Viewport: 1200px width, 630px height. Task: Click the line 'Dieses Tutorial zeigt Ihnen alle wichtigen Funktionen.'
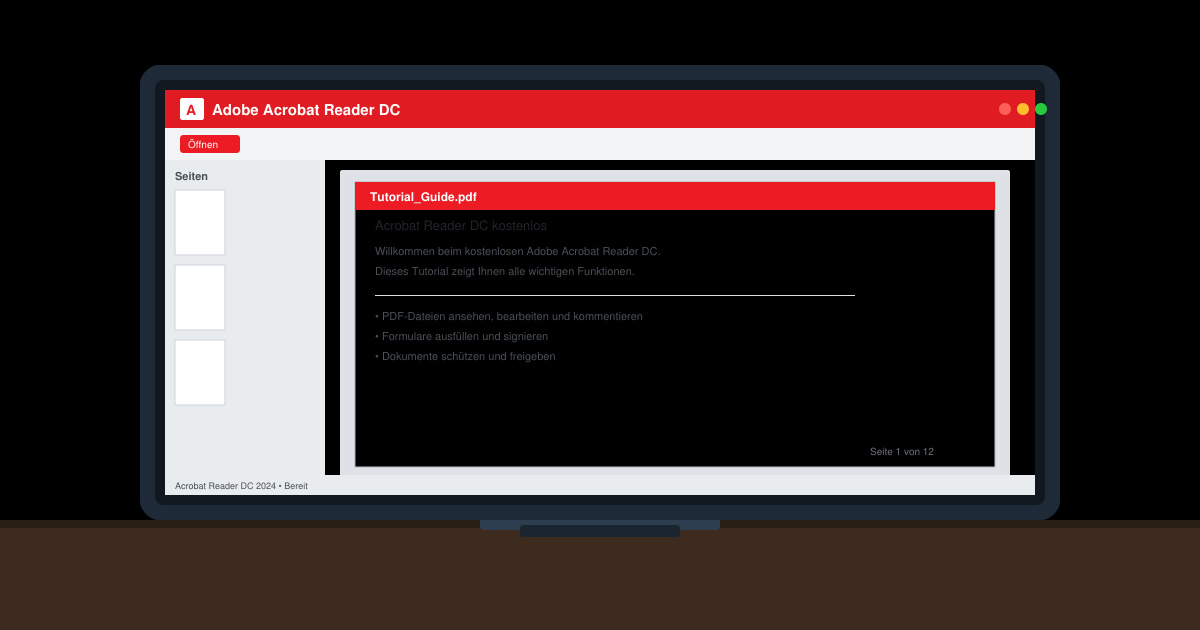(x=505, y=271)
